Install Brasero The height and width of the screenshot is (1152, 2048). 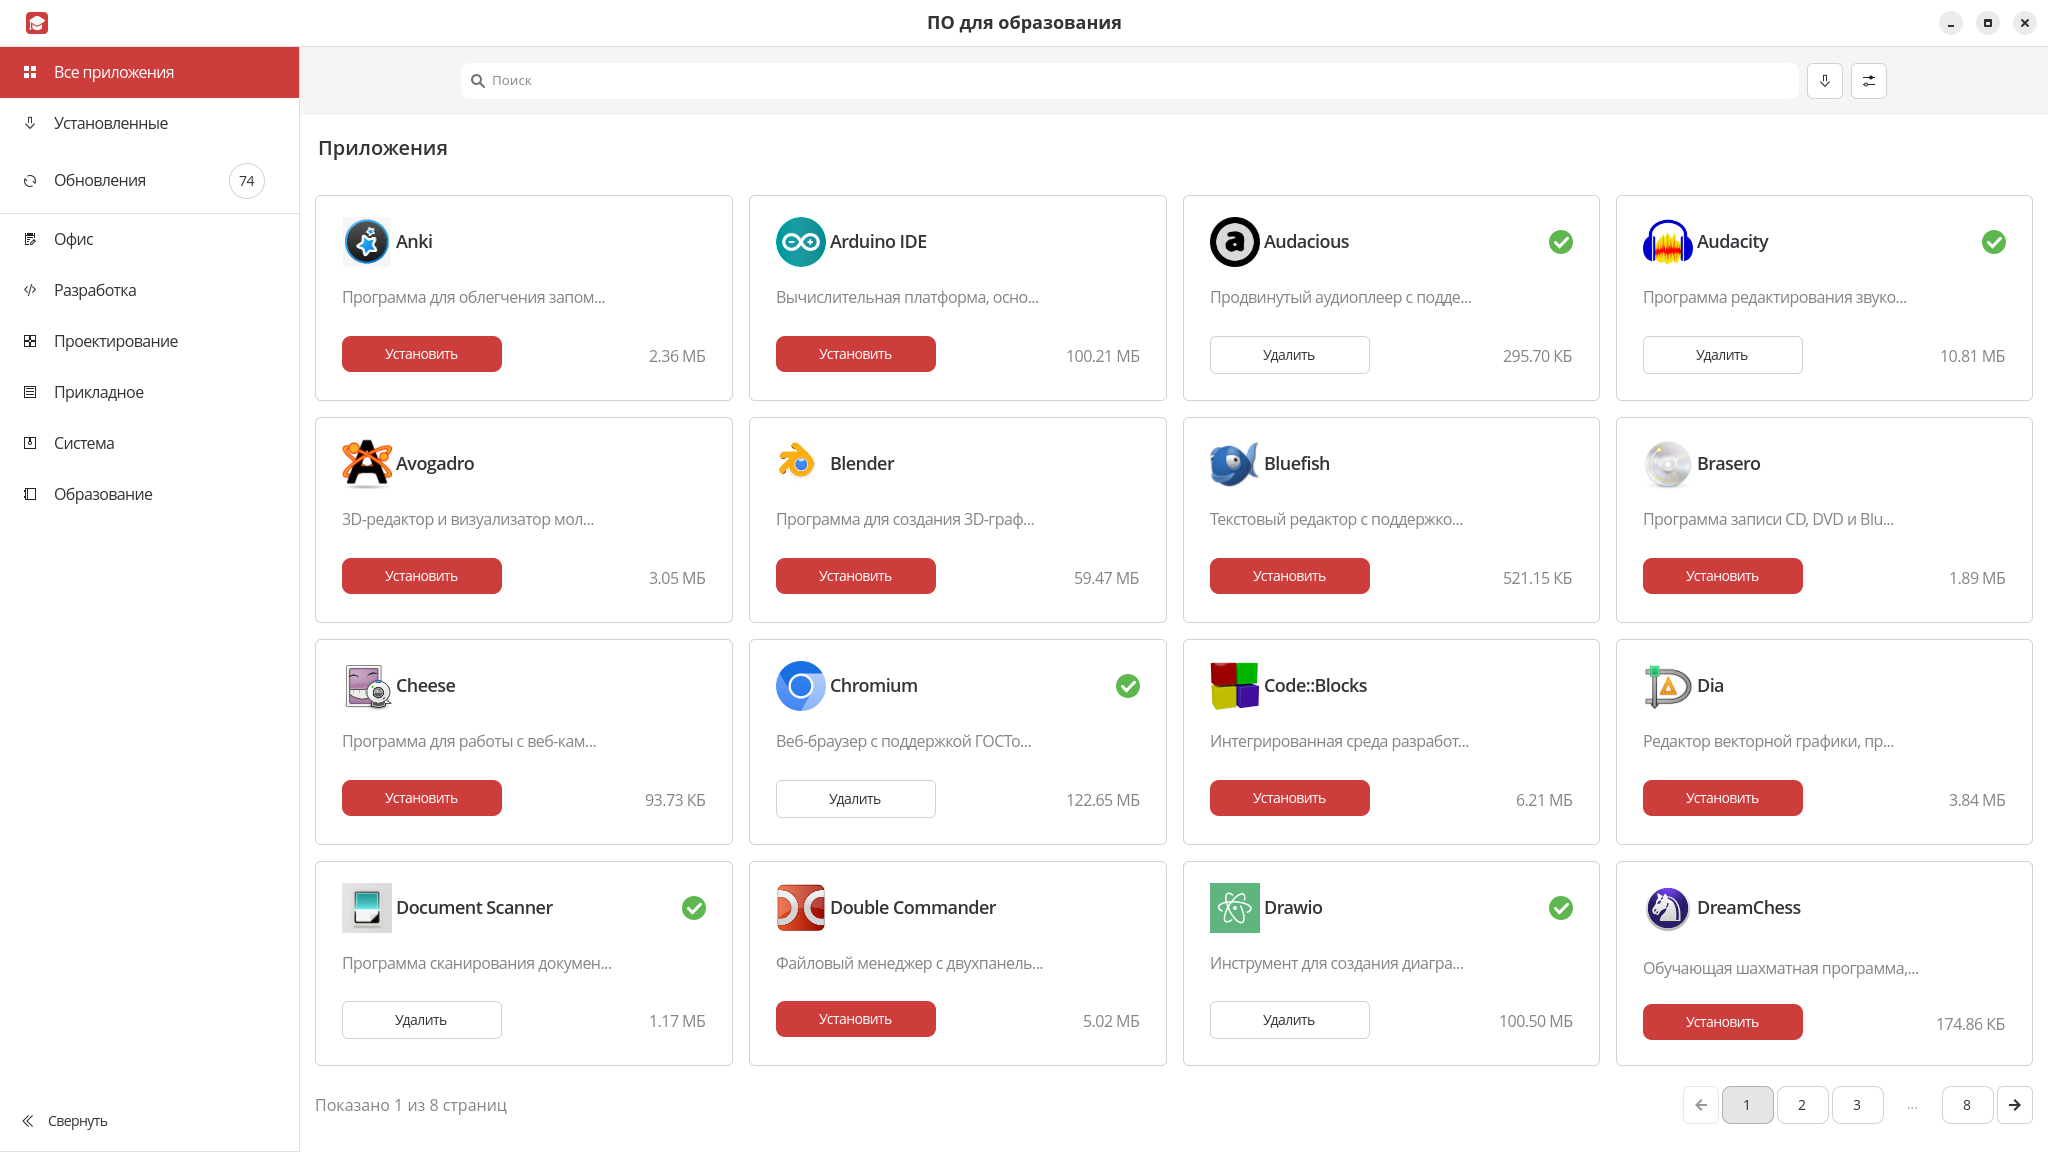(1723, 576)
